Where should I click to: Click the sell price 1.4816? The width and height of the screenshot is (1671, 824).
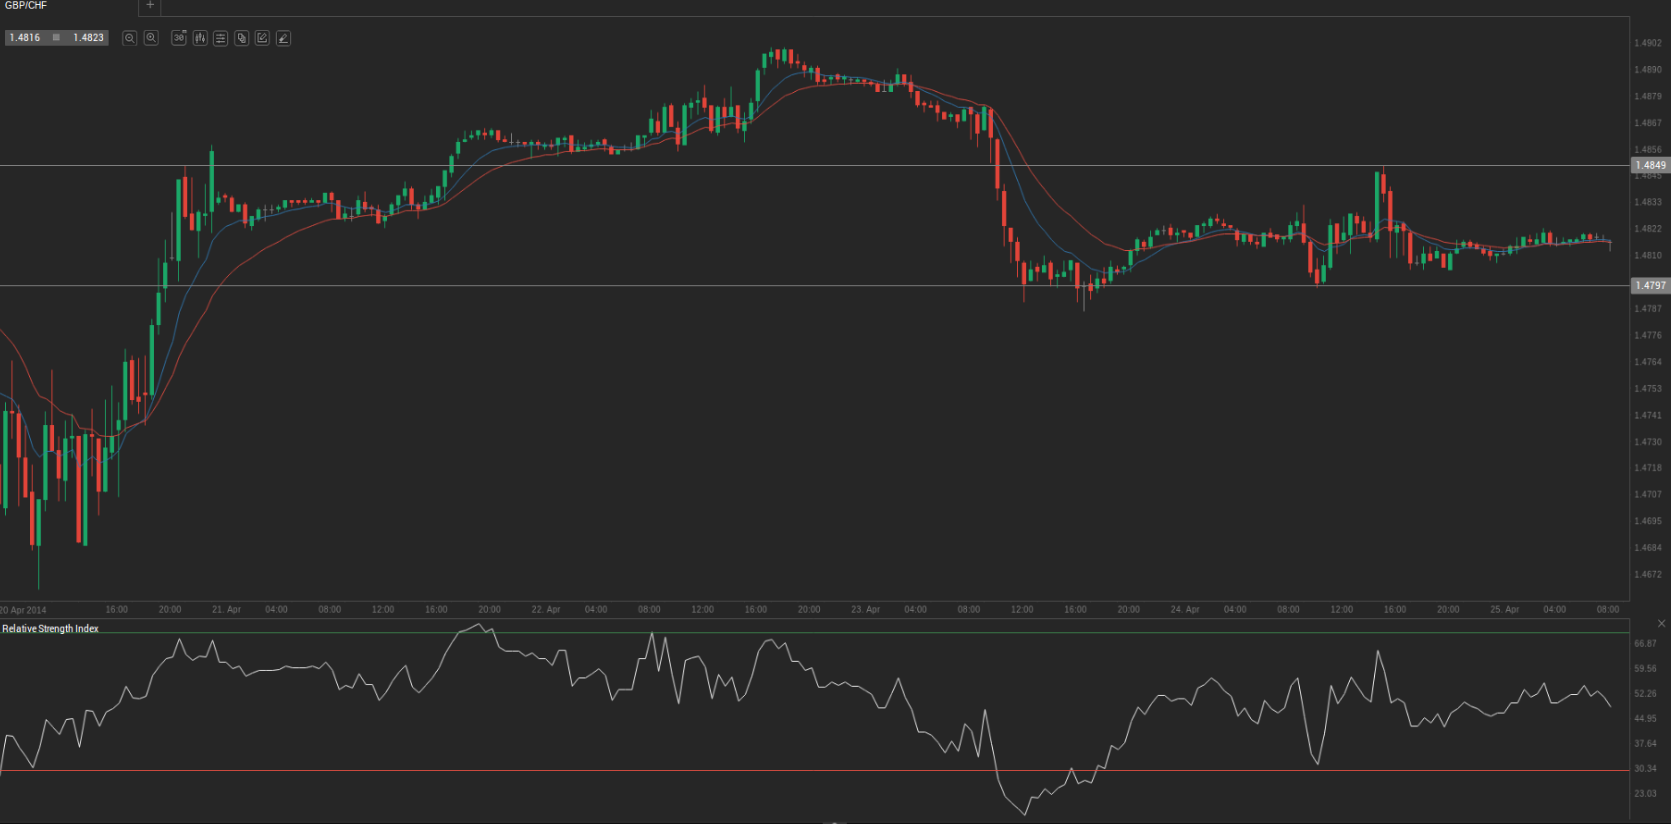coord(25,38)
